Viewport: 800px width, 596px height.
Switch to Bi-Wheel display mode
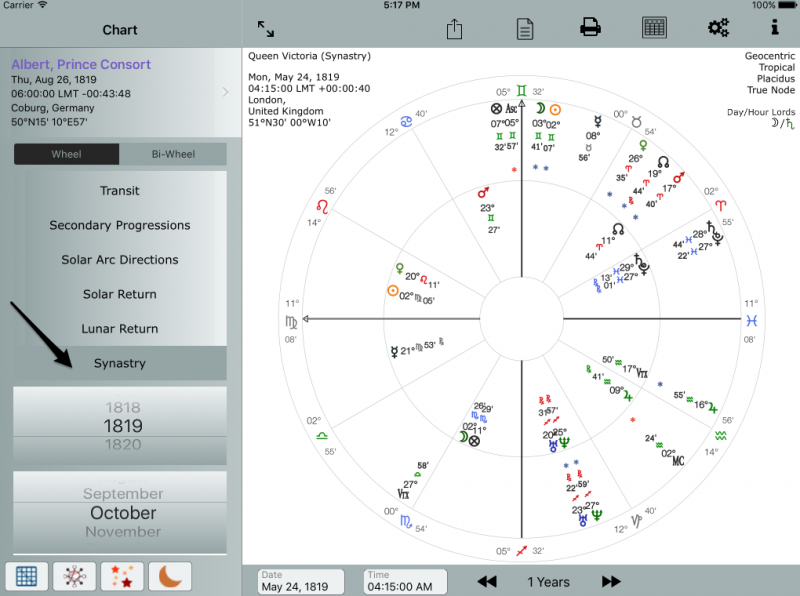(175, 154)
